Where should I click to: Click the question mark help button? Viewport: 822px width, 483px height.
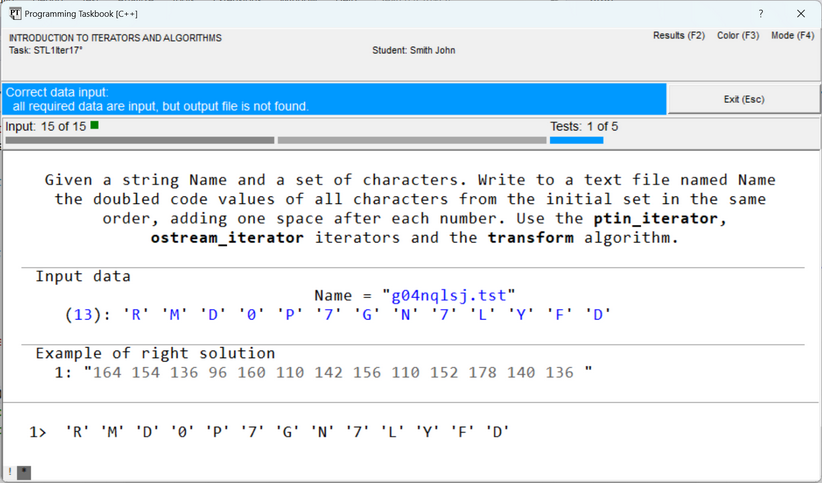760,14
